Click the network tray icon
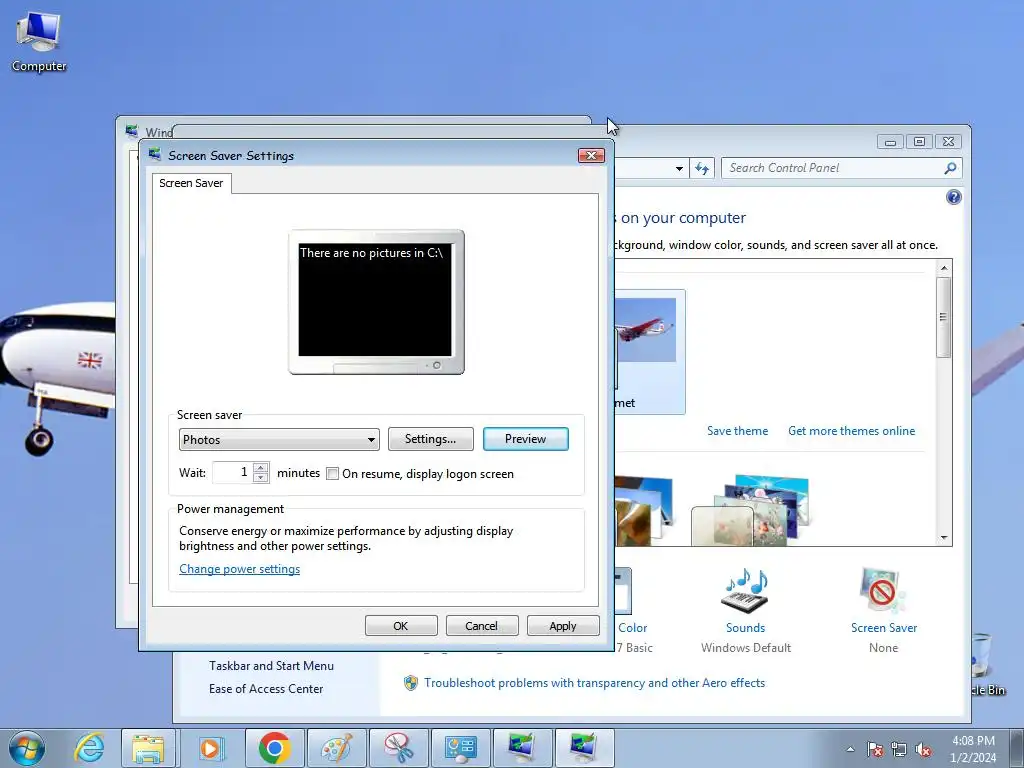 (x=899, y=749)
